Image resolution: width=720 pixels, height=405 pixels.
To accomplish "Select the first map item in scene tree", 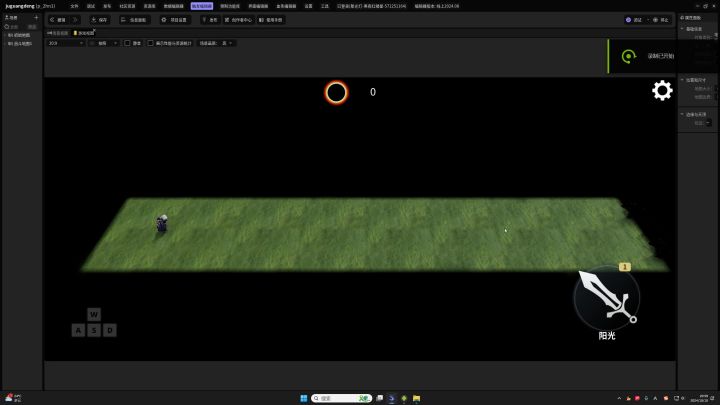I will [x=19, y=35].
